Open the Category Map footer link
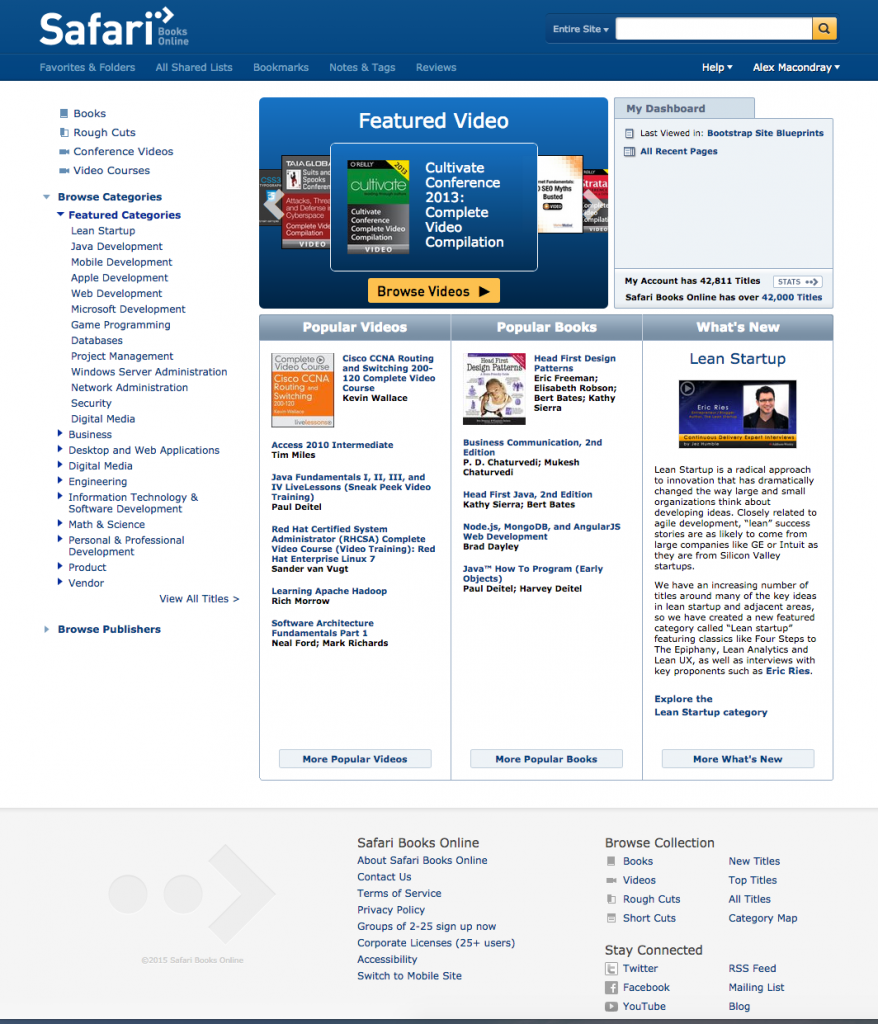This screenshot has height=1024, width=878. click(x=763, y=918)
